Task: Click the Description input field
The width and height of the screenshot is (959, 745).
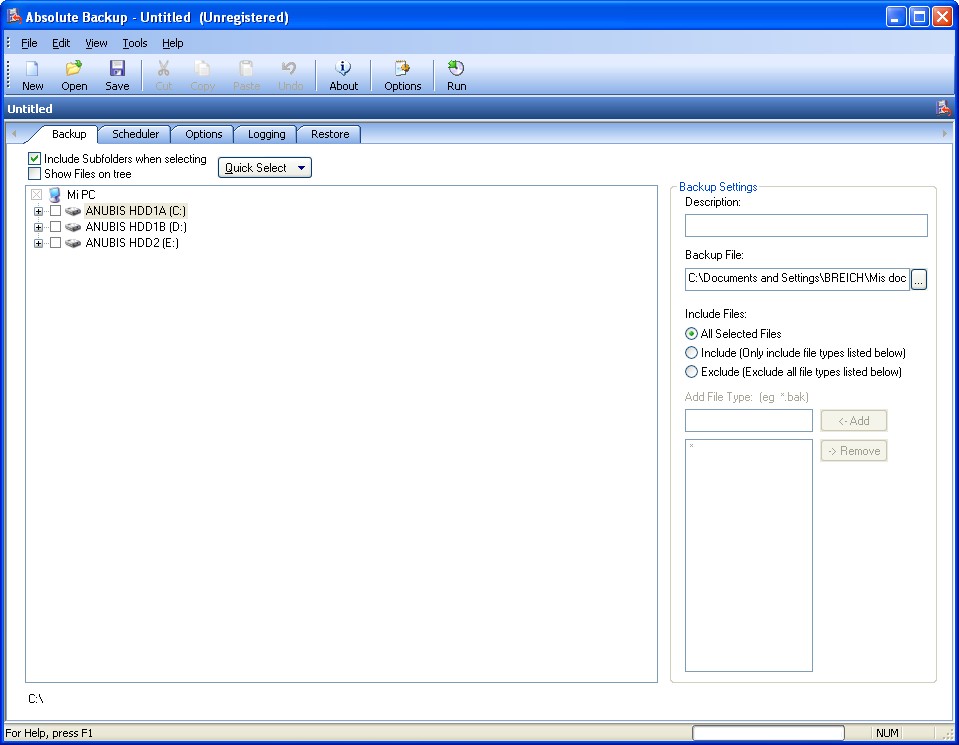Action: (806, 225)
